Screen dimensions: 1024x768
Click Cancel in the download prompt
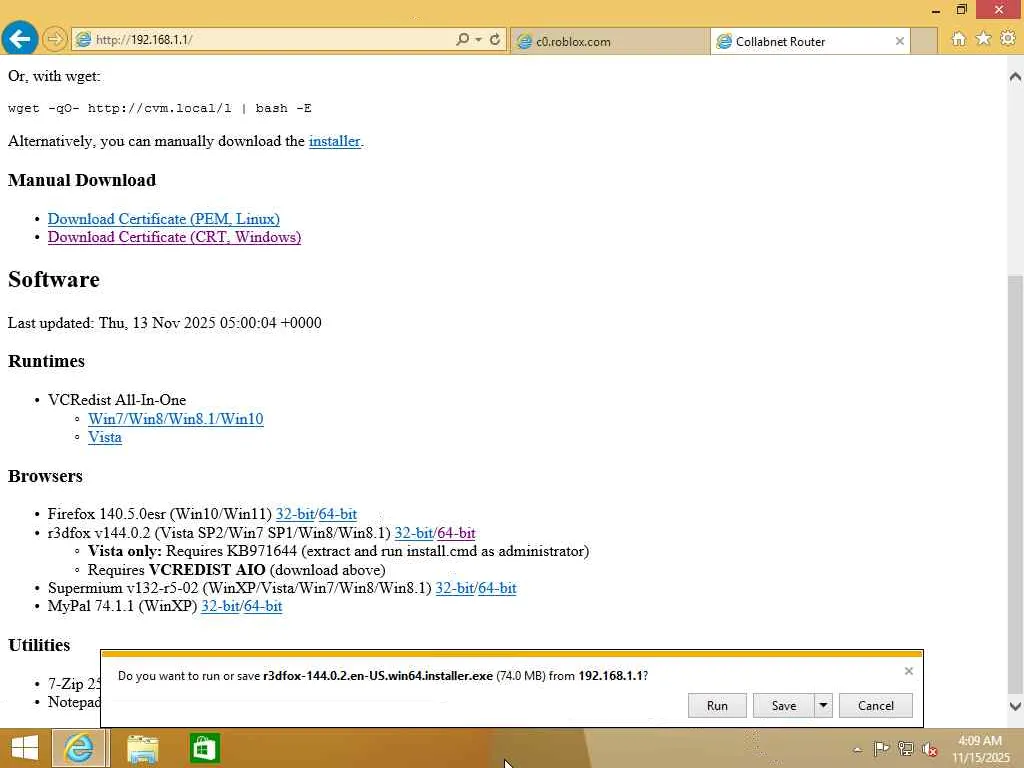[876, 705]
